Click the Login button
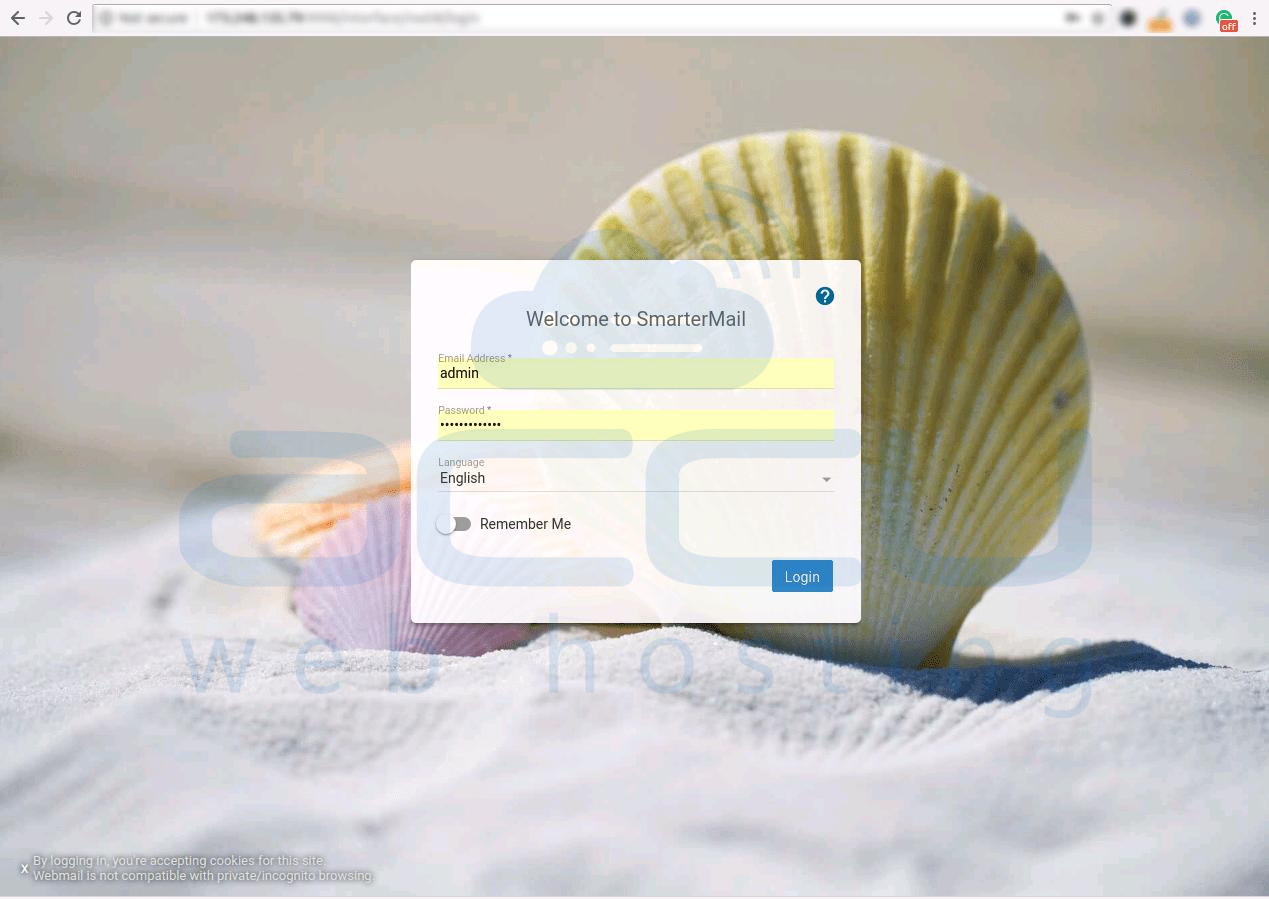Screen dimensions: 1269x899 coord(802,576)
